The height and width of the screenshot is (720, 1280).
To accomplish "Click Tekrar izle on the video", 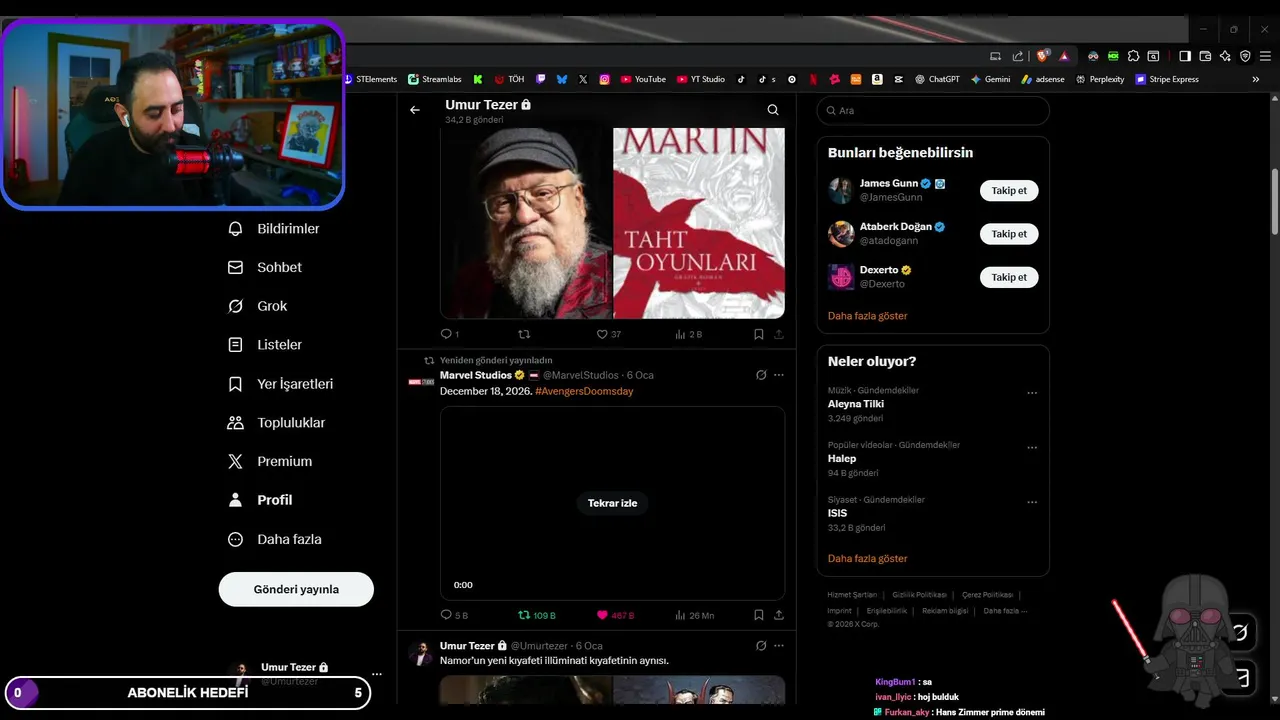I will [612, 503].
